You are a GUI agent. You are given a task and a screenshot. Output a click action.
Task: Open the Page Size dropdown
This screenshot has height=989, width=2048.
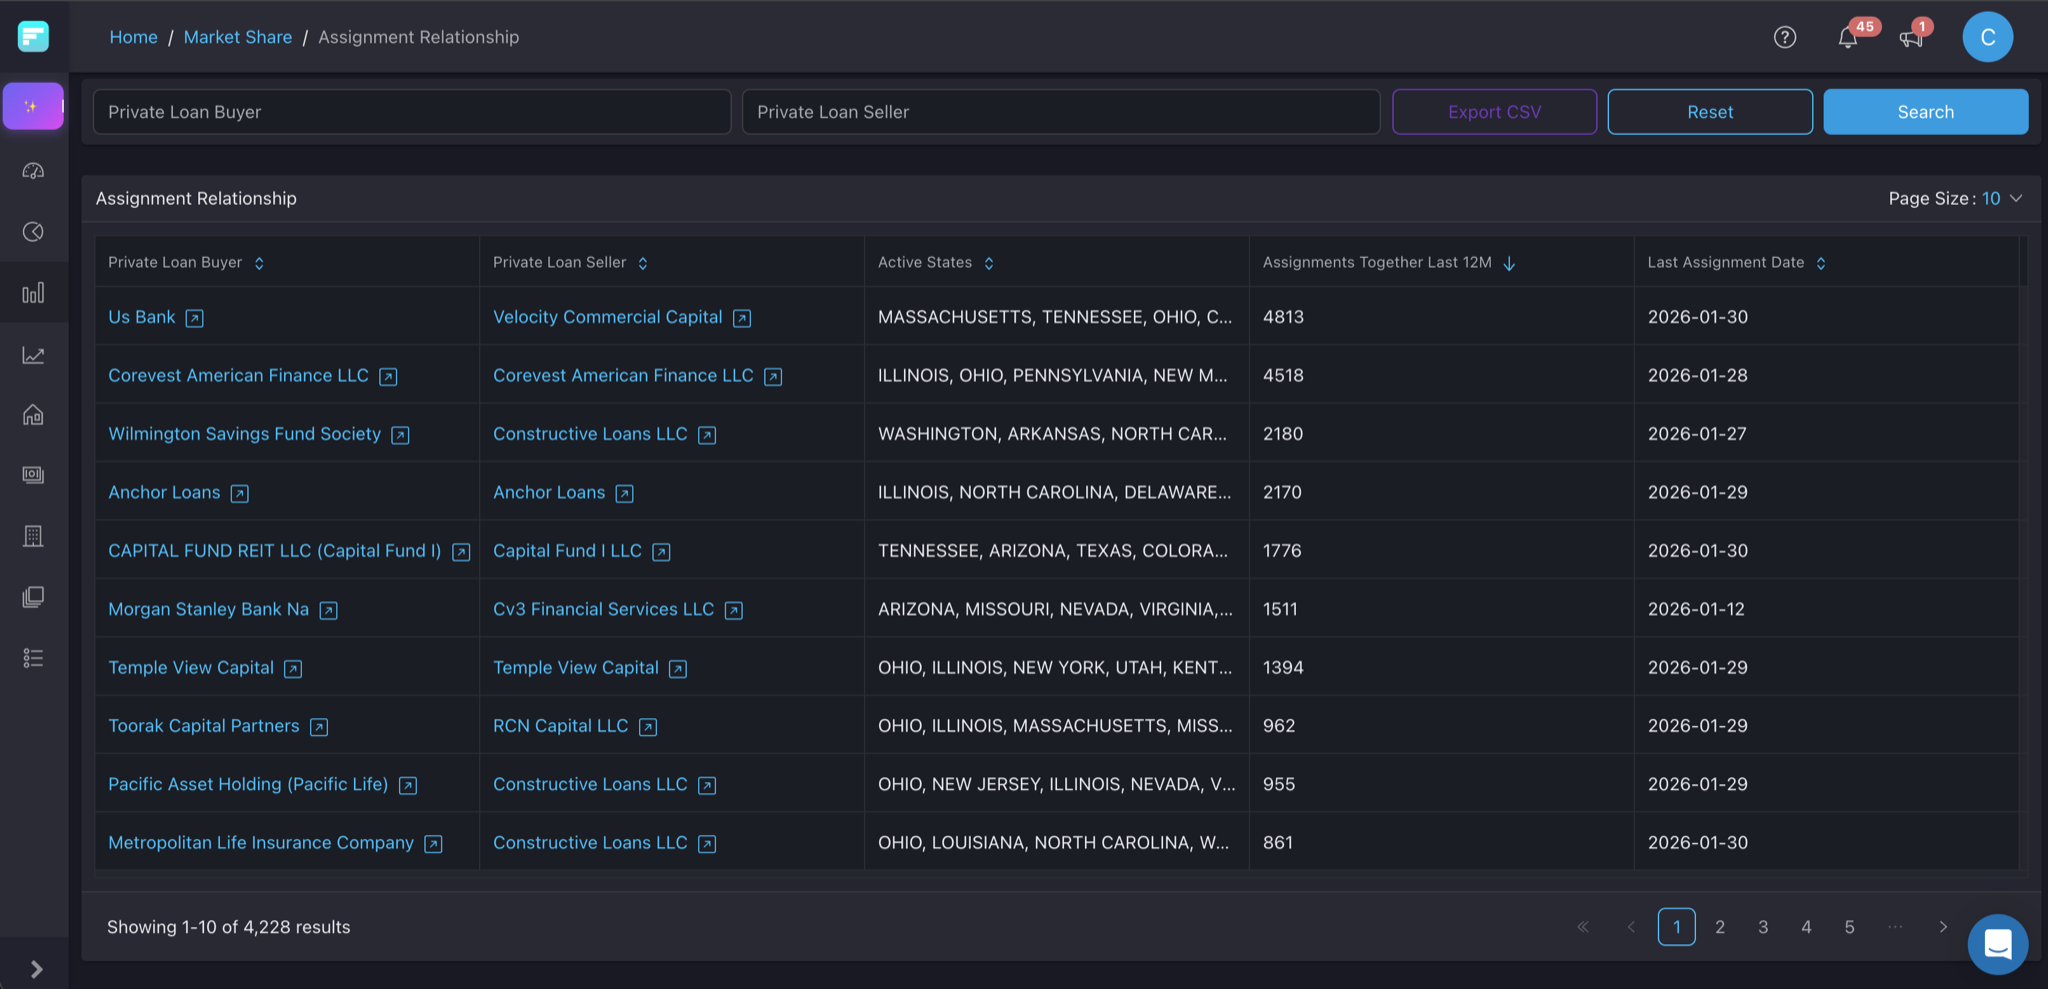click(2002, 199)
